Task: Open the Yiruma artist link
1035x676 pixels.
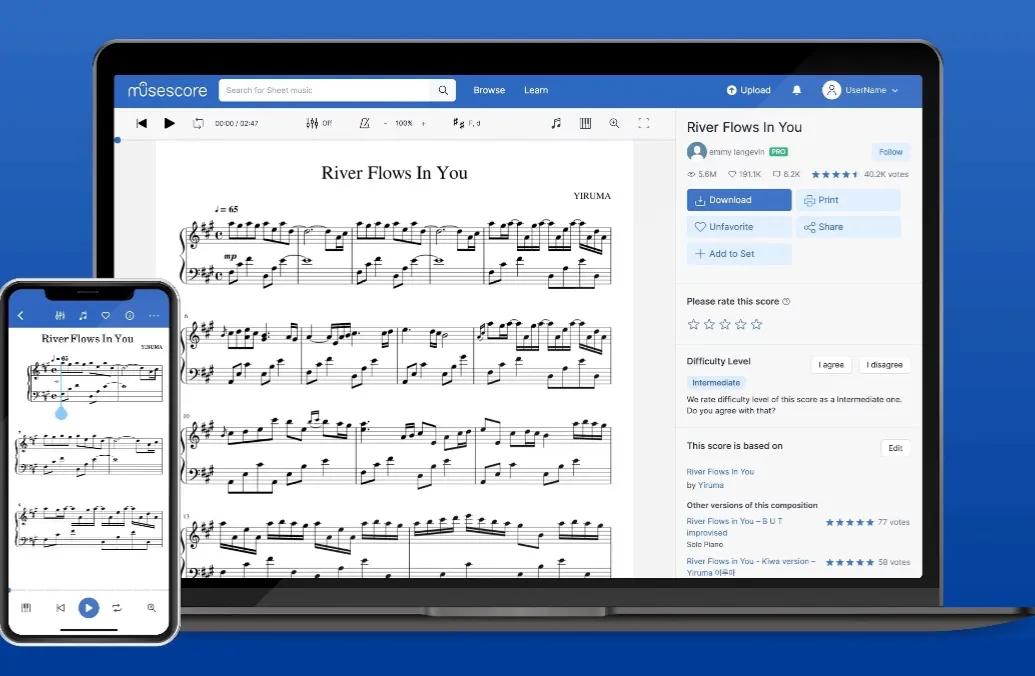Action: pyautogui.click(x=711, y=485)
